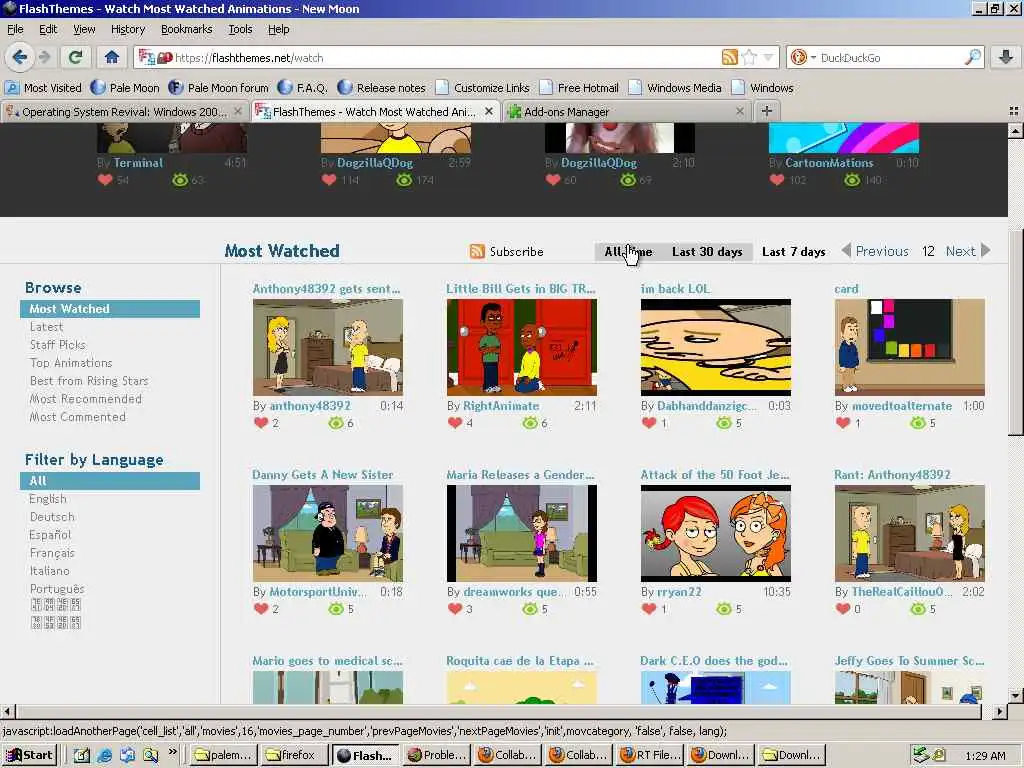Open the Bookmarks menu
1024x768 pixels.
point(186,29)
